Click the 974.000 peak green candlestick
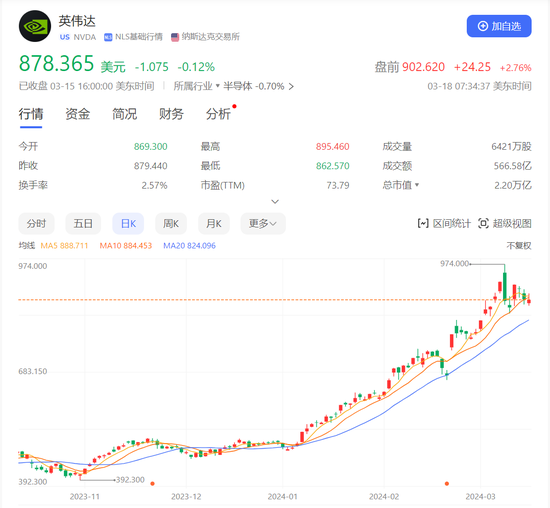Image resolution: width=550 pixels, height=508 pixels. (505, 286)
